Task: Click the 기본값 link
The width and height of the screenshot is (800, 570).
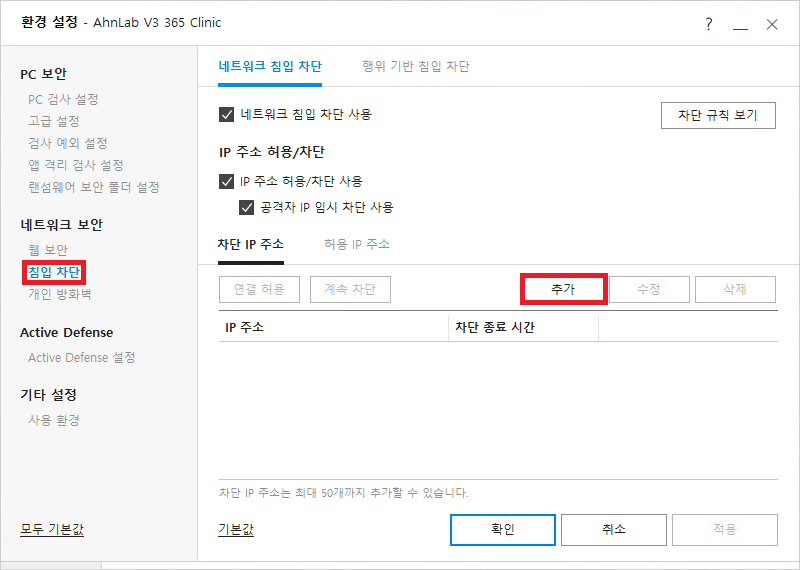Action: 236,529
